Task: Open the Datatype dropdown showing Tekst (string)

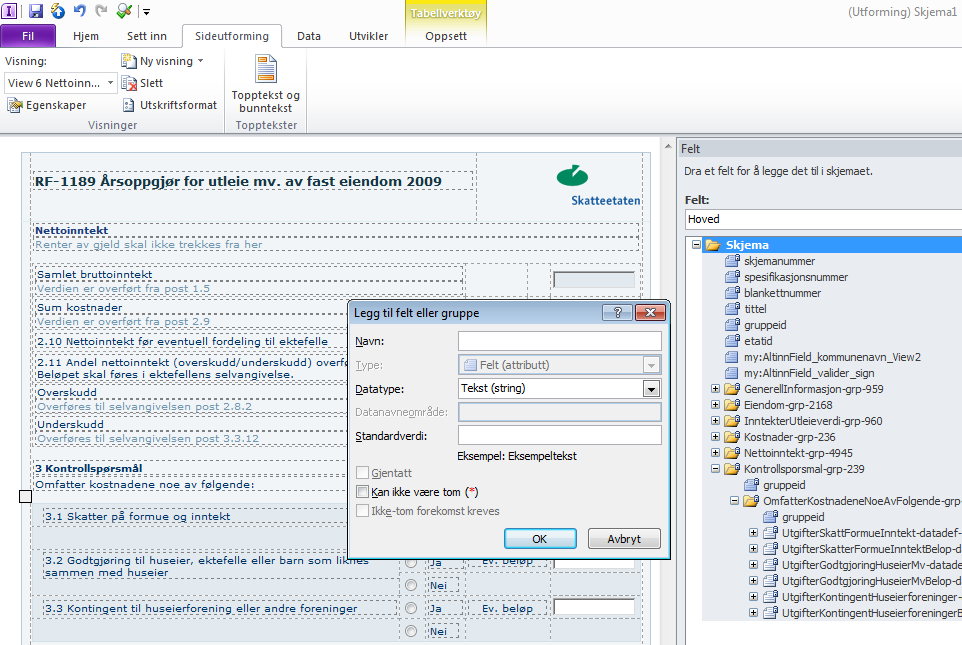Action: 652,388
